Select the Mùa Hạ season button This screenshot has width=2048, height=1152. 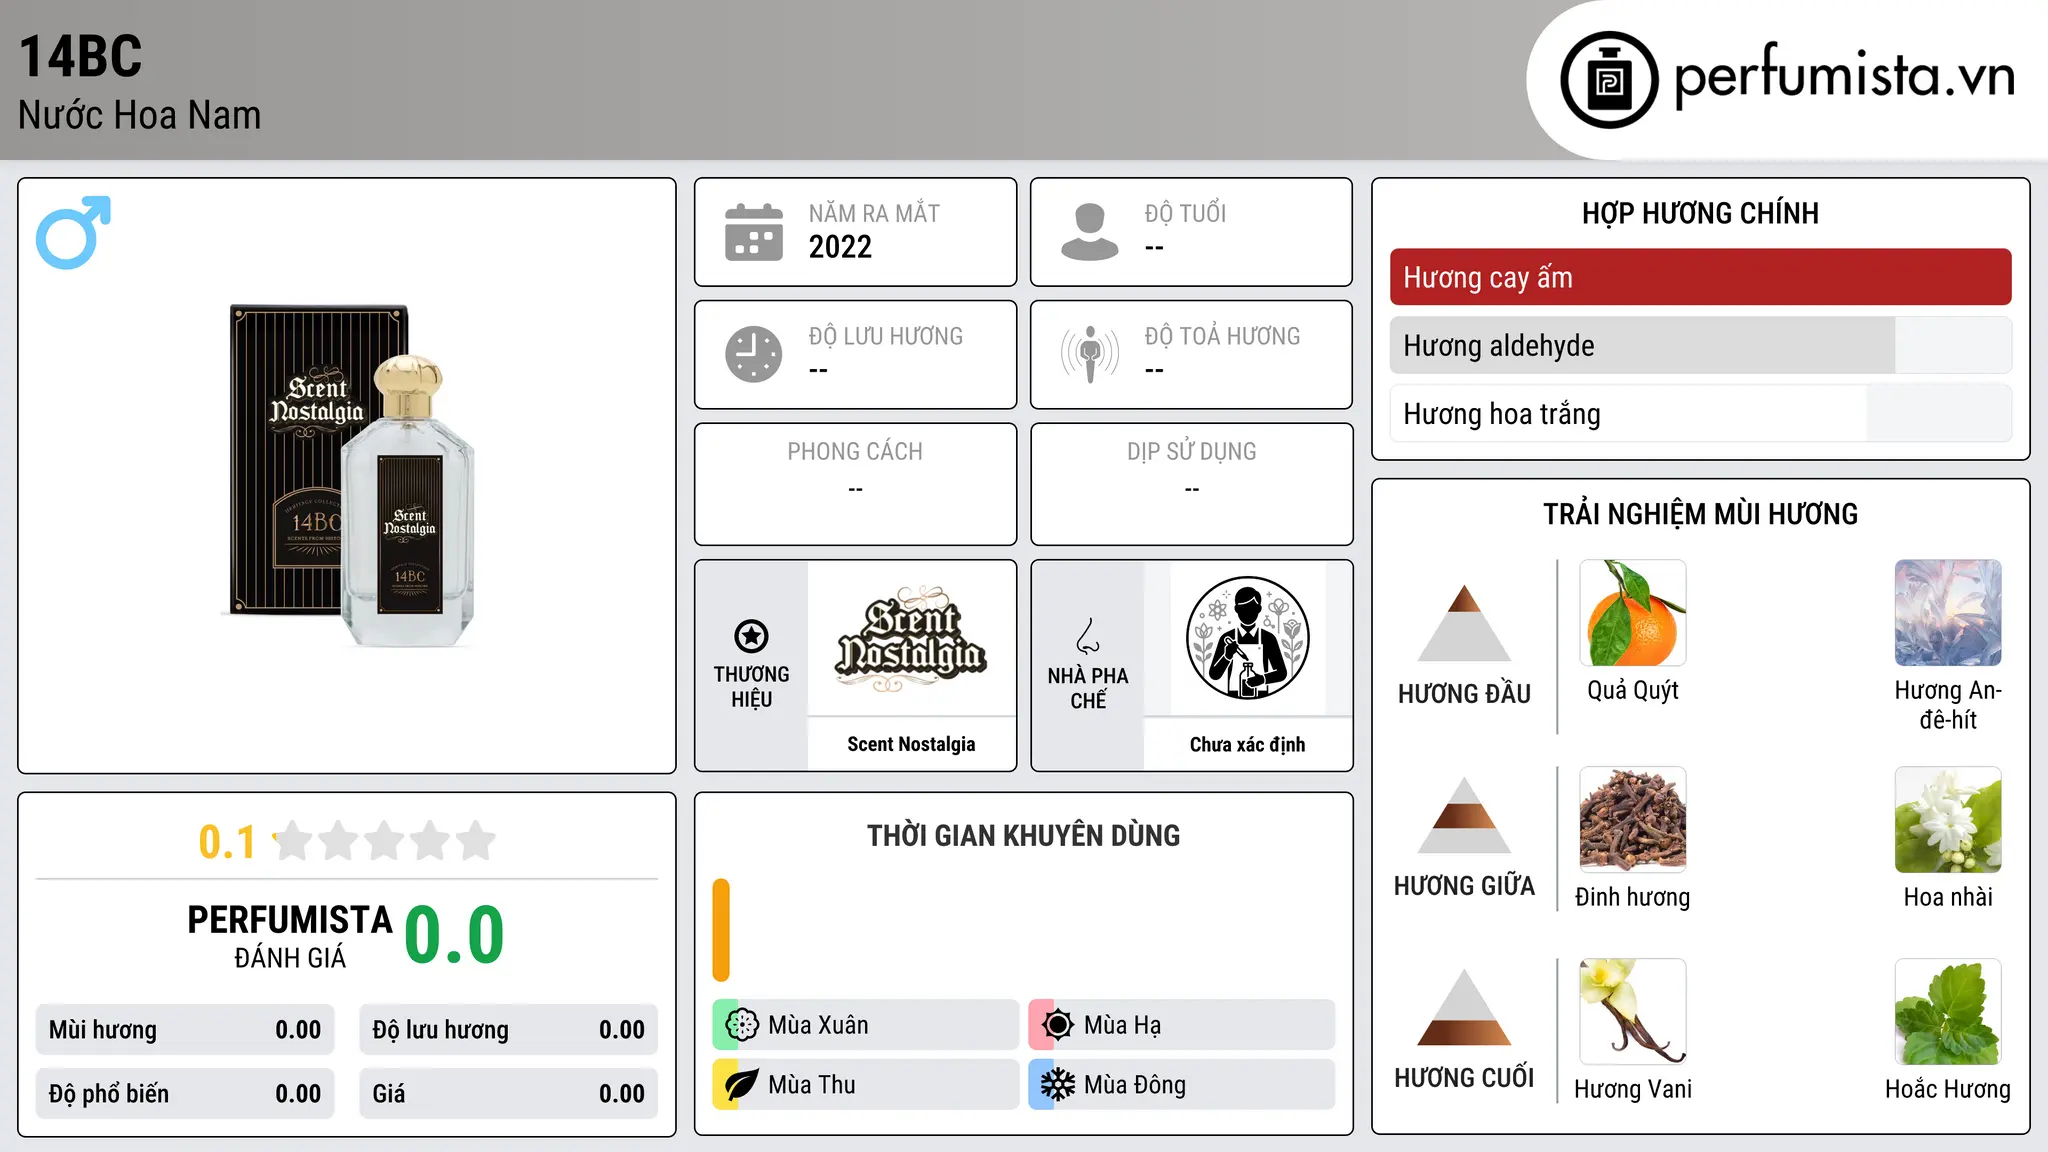1181,1025
